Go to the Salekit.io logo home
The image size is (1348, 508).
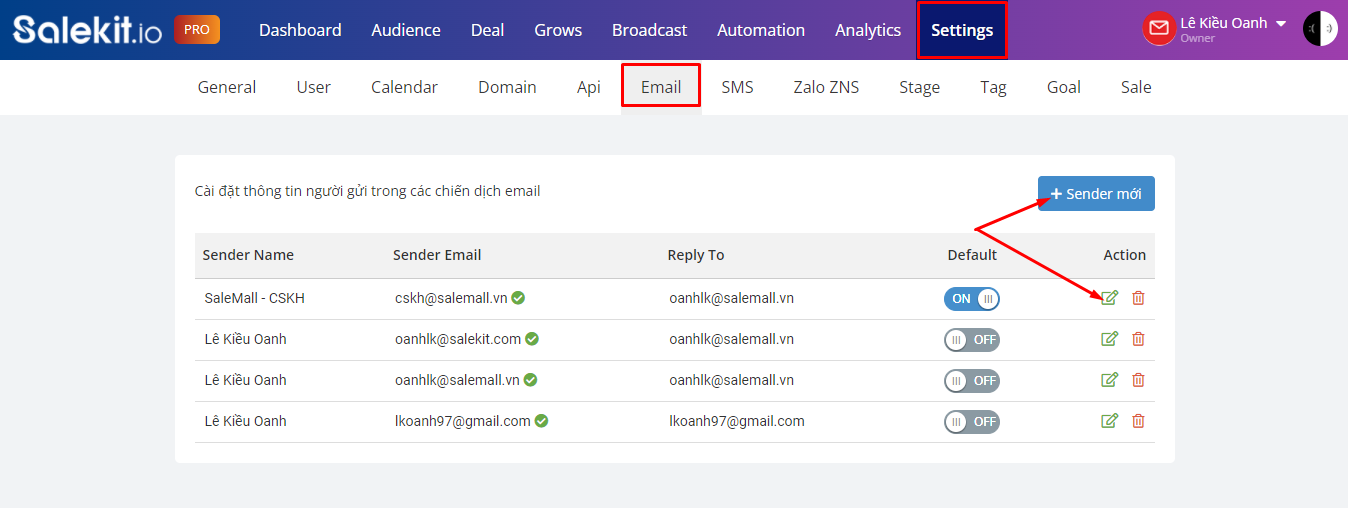point(87,30)
